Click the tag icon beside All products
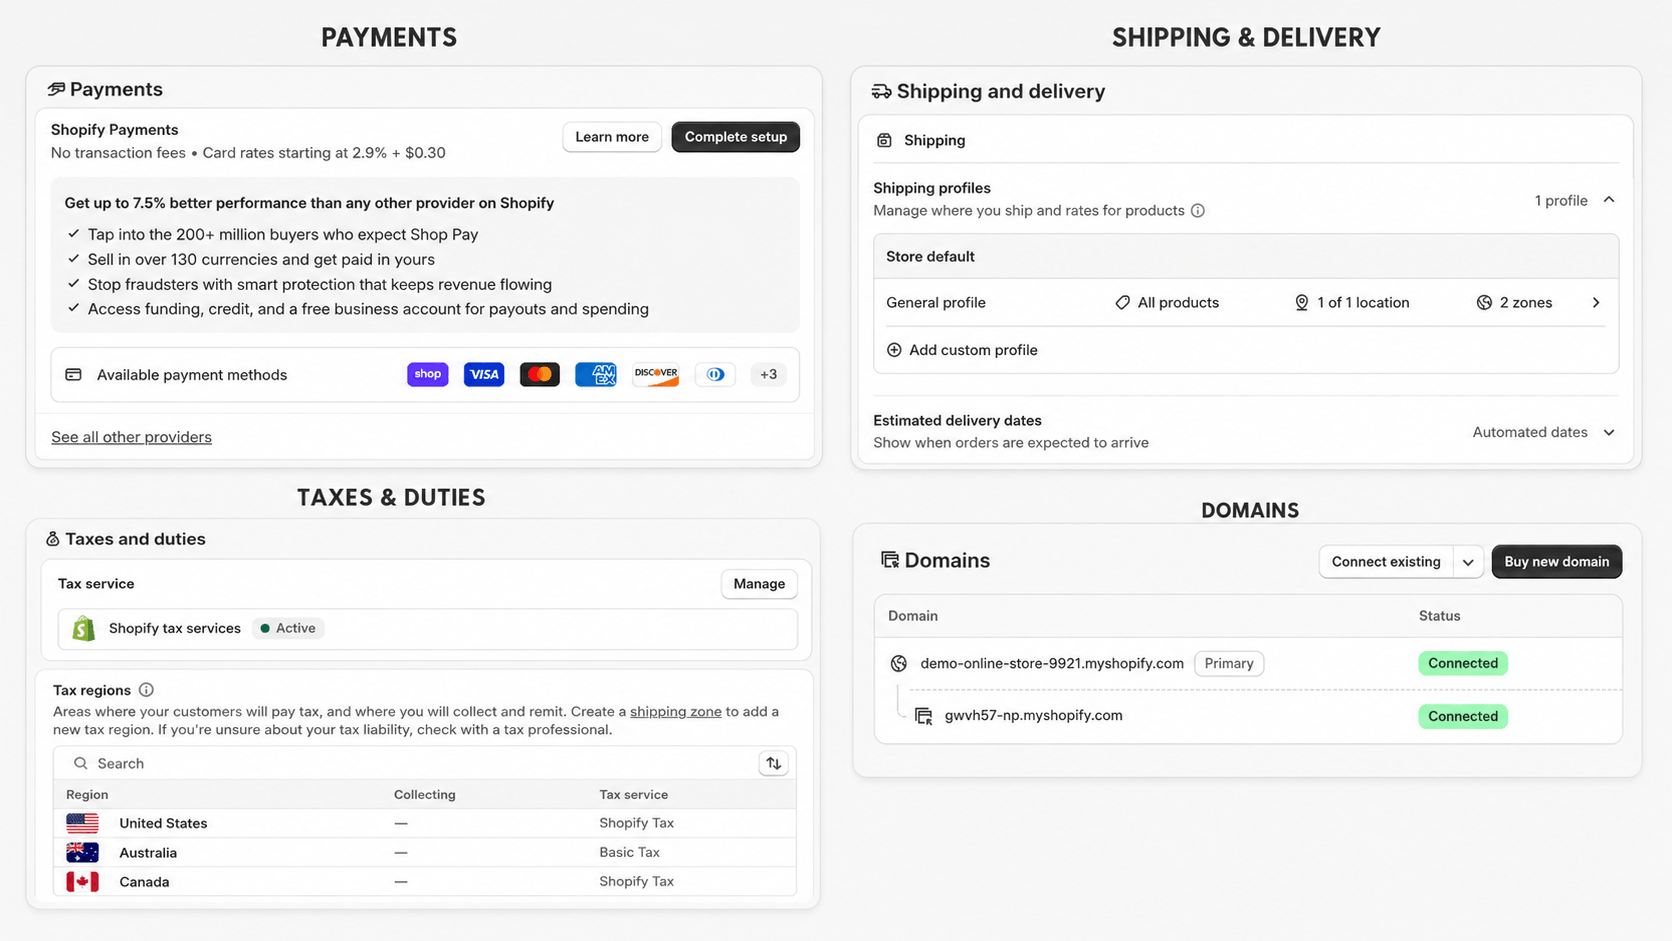1672x941 pixels. [x=1122, y=302]
